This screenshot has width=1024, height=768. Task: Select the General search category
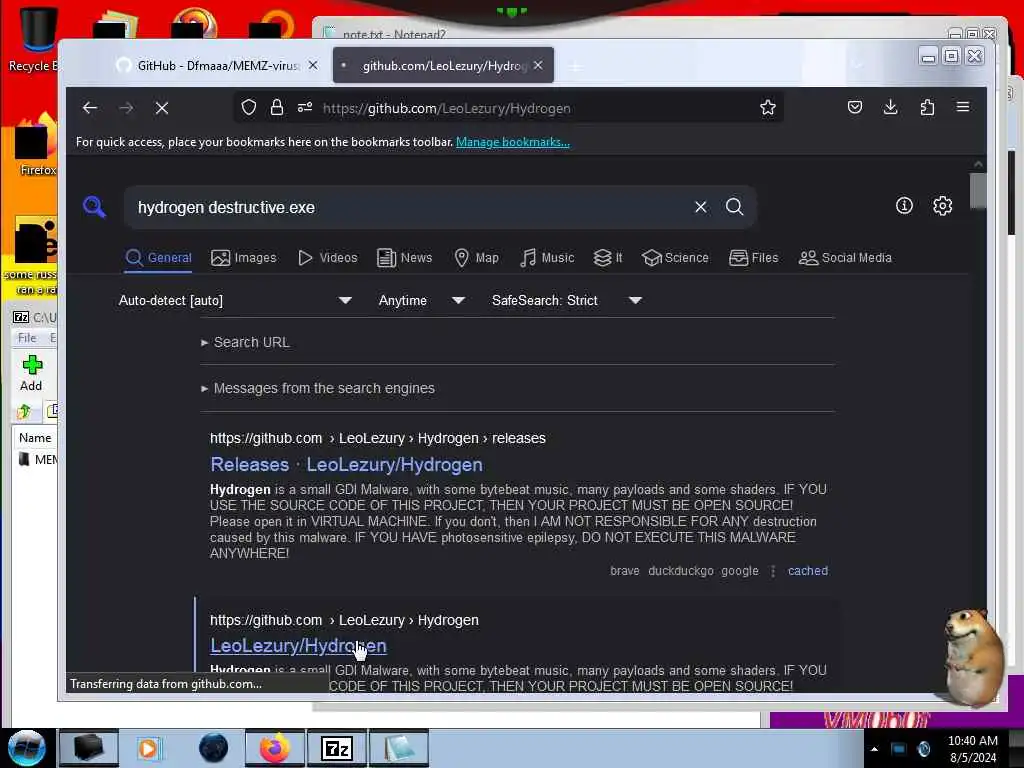point(159,258)
